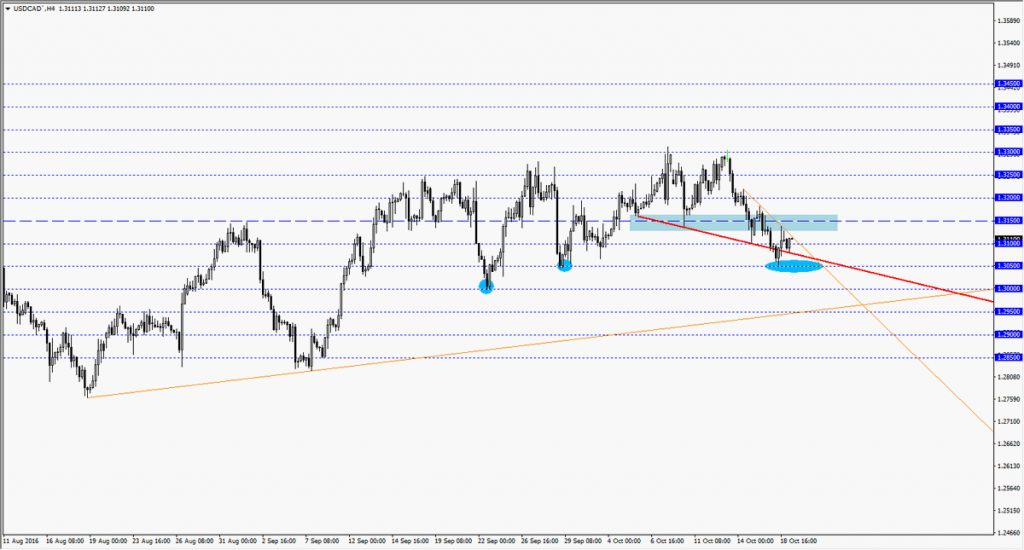
Task: Select the light blue rectangle zone
Action: pyautogui.click(x=733, y=223)
